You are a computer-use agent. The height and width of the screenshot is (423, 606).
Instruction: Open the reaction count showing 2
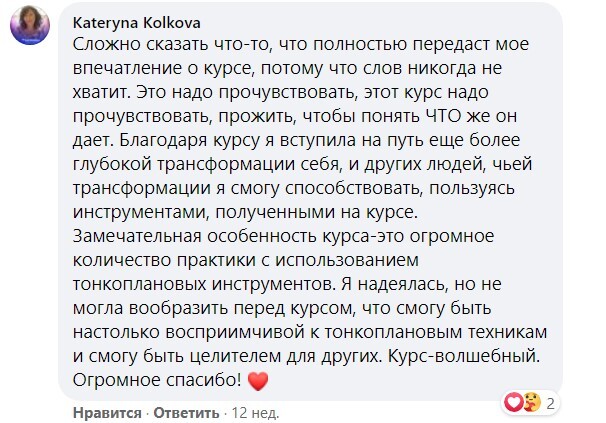click(x=550, y=404)
